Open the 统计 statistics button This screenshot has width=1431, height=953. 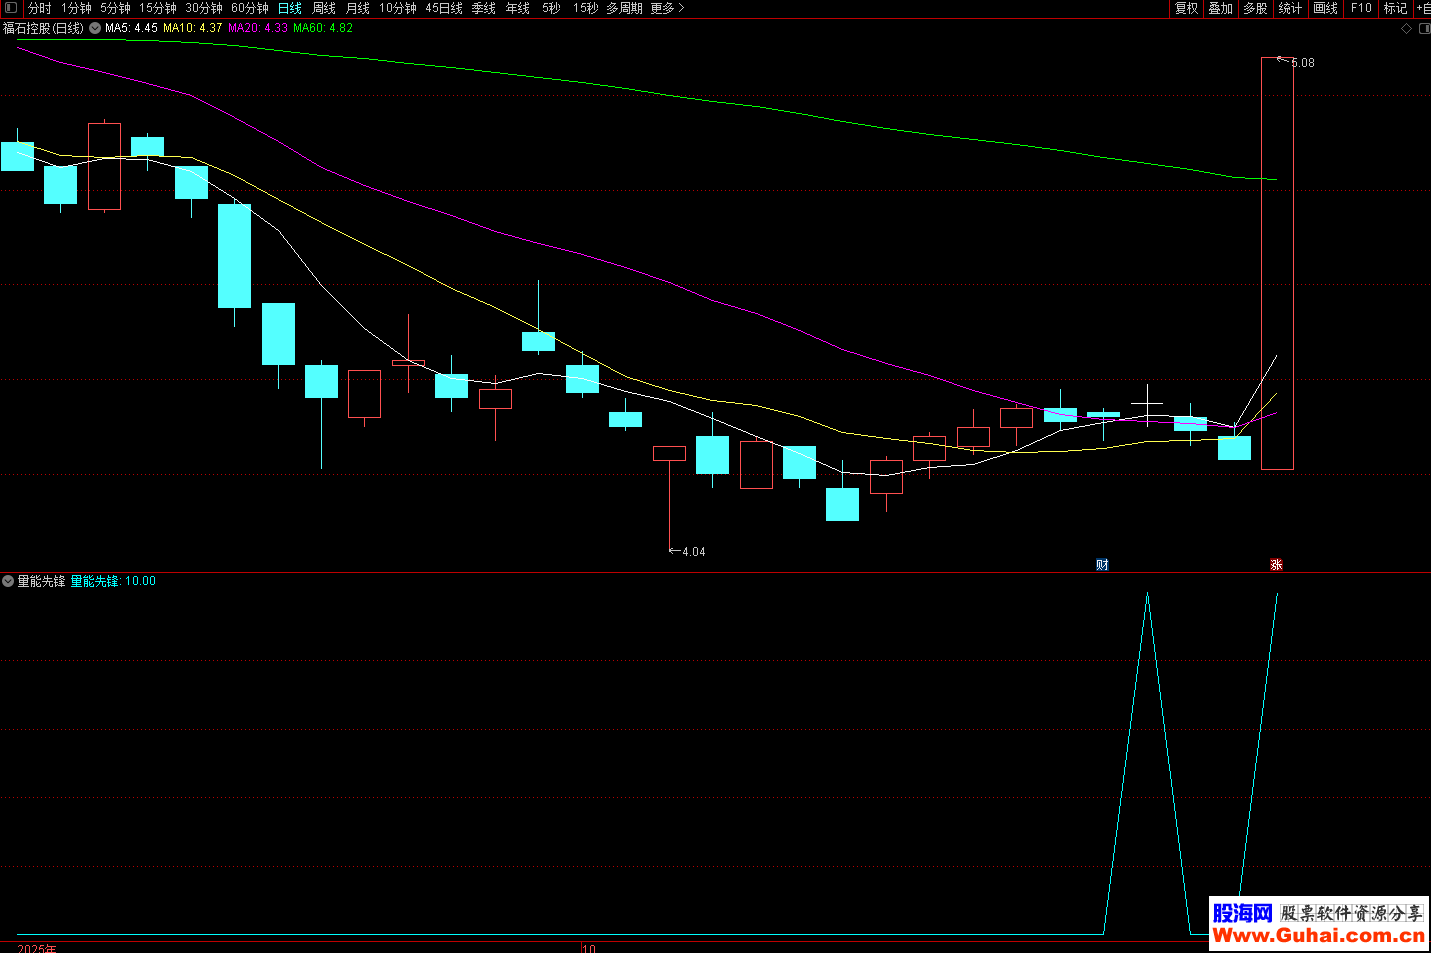(1290, 8)
